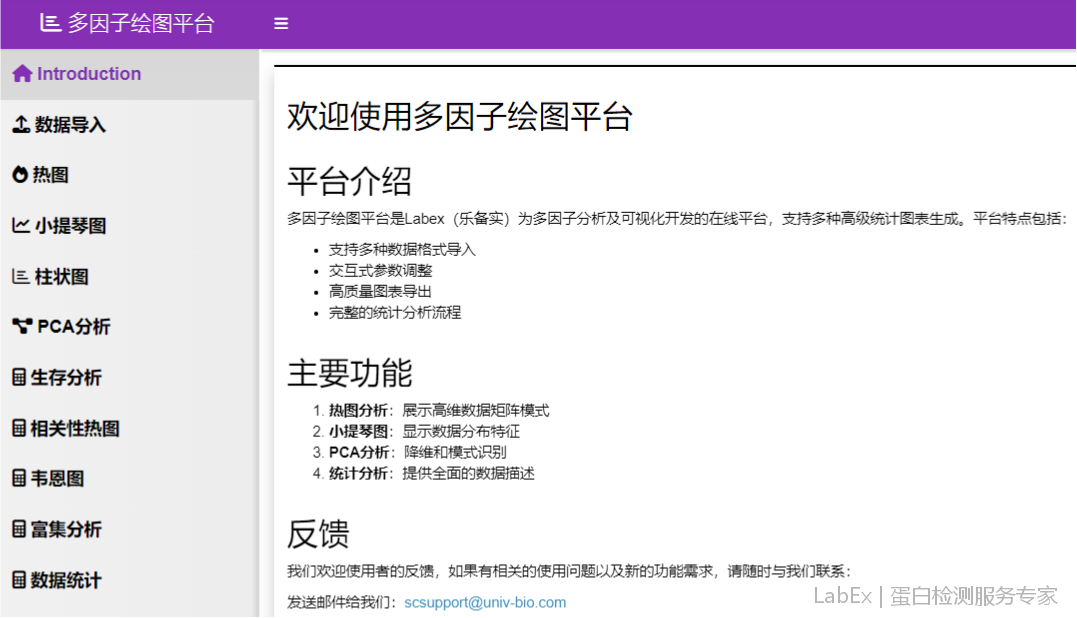The width and height of the screenshot is (1077, 618).
Task: Click the 欢迎使用多因子绘图平台 heading
Action: pyautogui.click(x=460, y=117)
